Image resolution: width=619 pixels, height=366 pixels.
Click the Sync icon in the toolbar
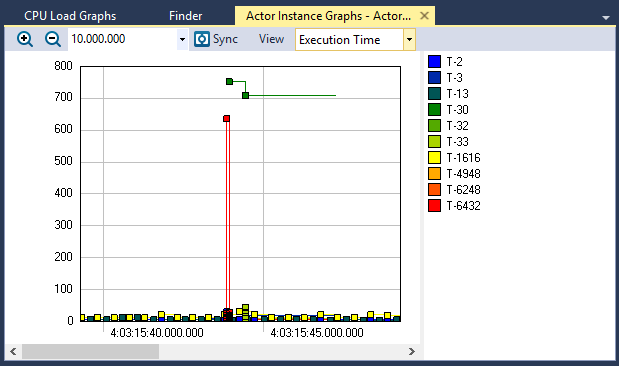pyautogui.click(x=202, y=39)
